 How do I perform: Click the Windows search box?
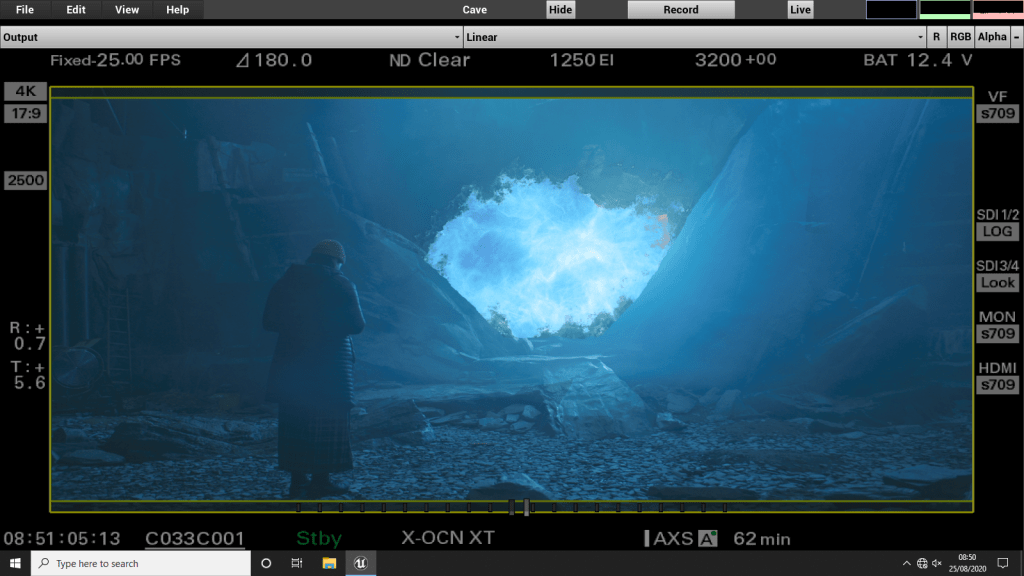click(140, 563)
